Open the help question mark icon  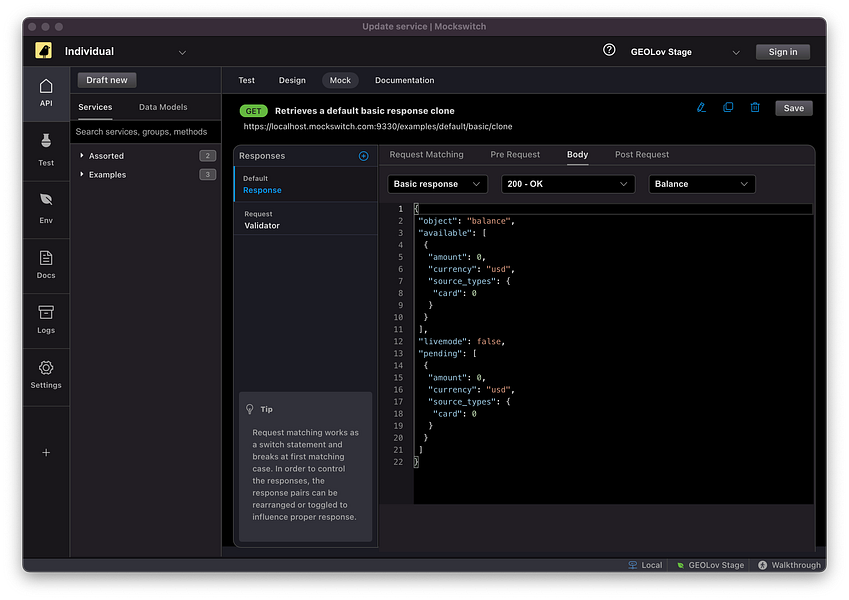[x=609, y=50]
